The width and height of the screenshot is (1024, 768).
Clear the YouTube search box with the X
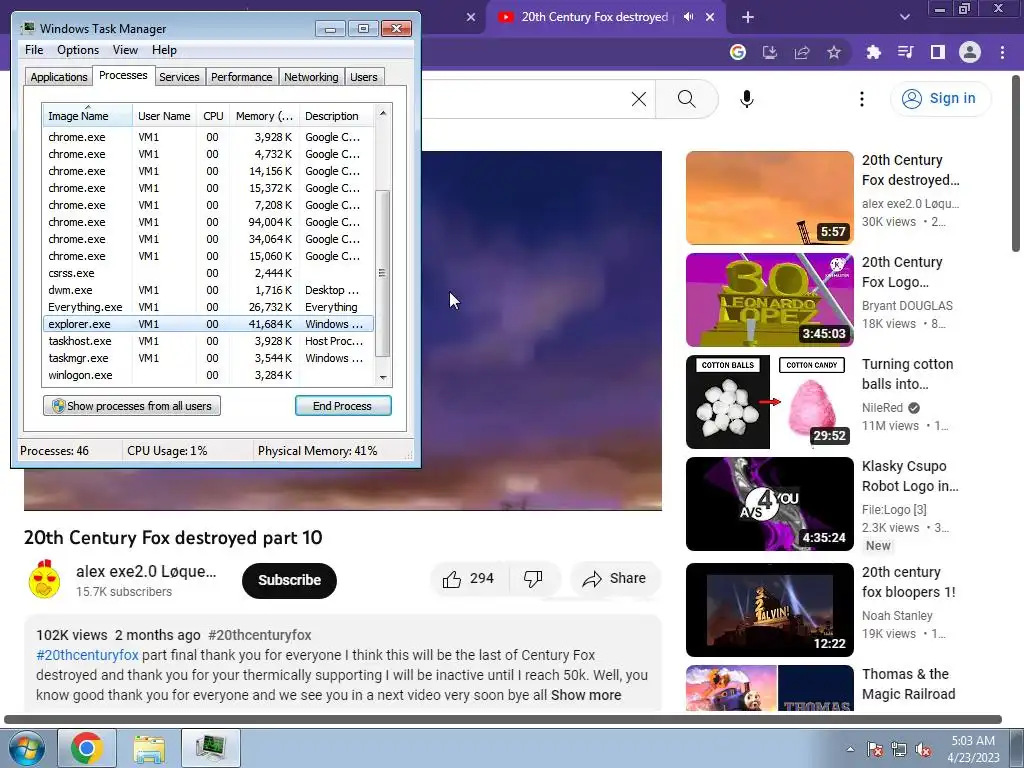pyautogui.click(x=639, y=99)
